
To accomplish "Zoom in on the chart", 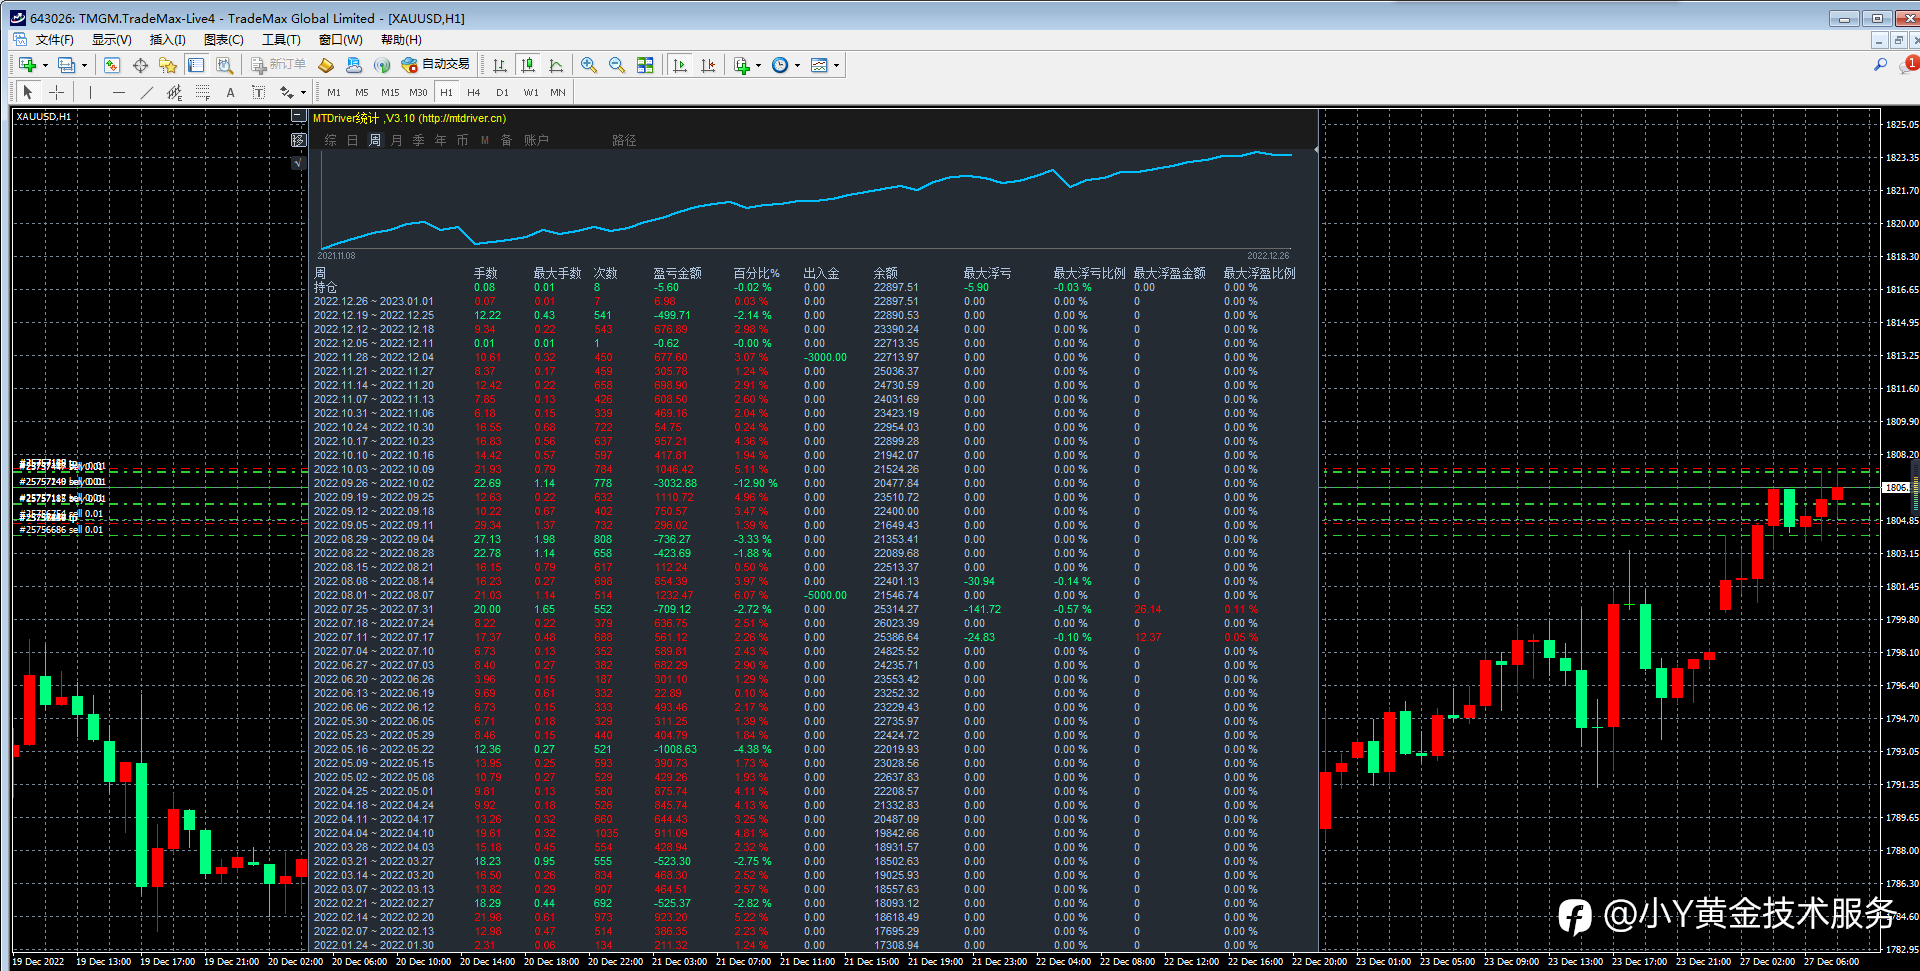I will point(589,65).
